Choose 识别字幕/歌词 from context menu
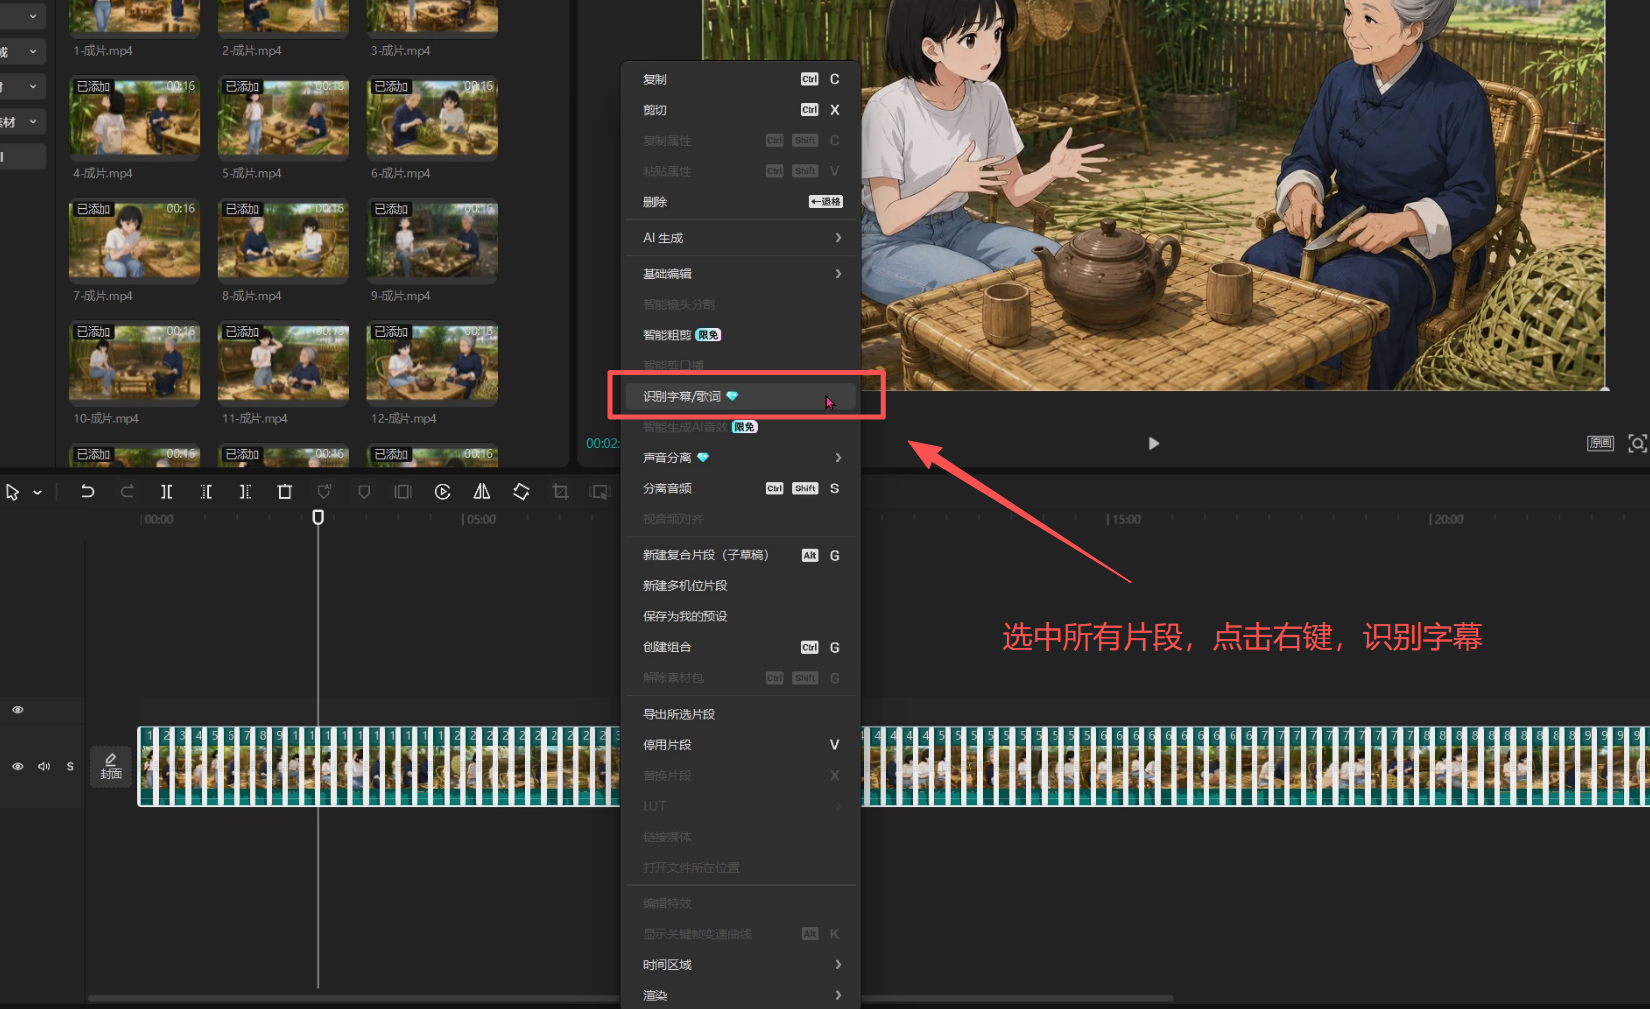1650x1009 pixels. 741,397
